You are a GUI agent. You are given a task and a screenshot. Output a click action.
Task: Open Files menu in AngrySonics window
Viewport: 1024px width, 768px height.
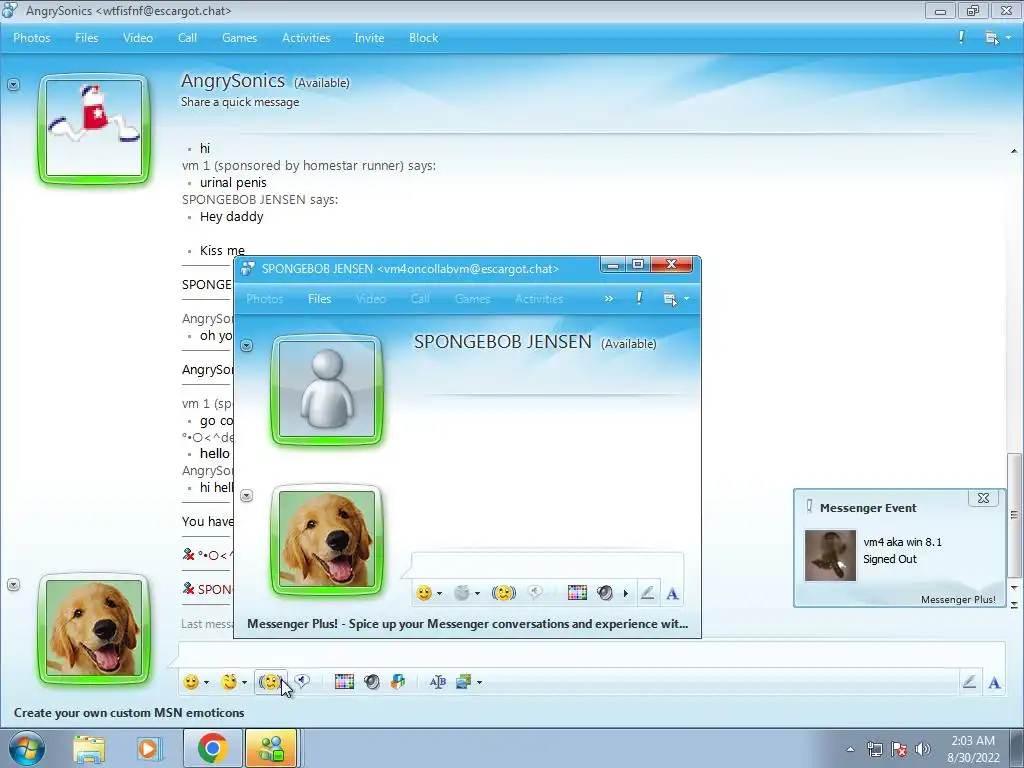point(86,38)
